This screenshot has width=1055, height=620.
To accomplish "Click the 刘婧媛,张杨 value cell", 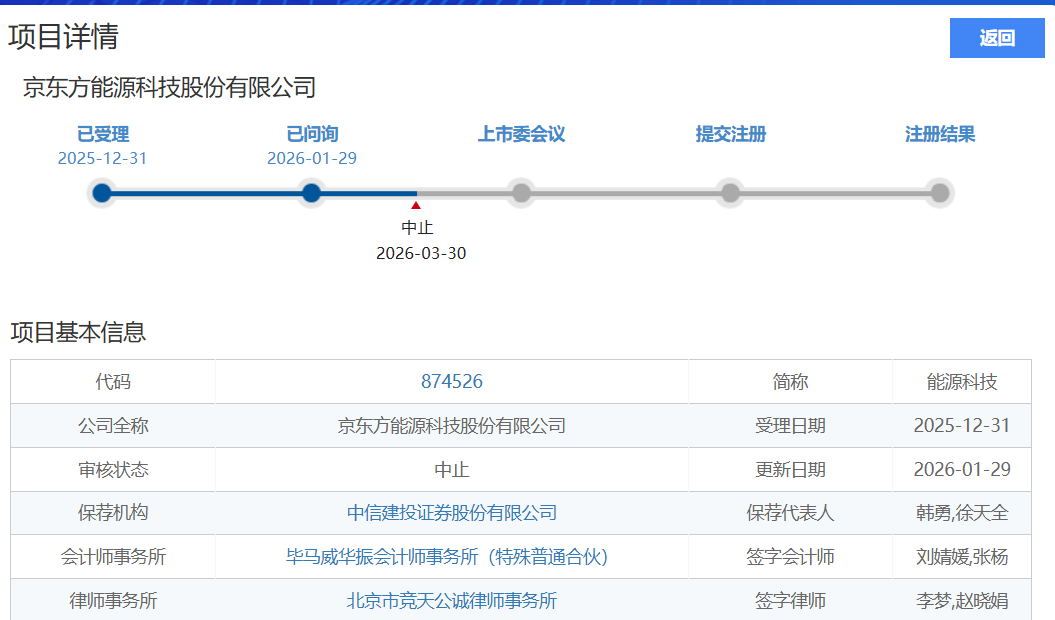I will 961,557.
